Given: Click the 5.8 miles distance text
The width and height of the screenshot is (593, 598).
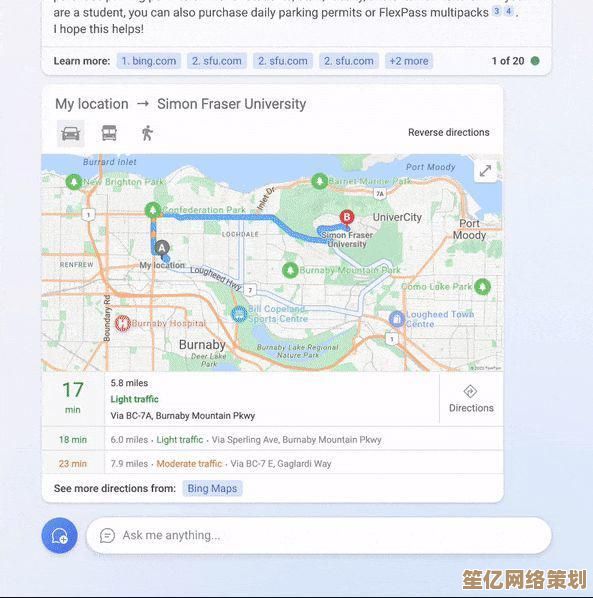Looking at the screenshot, I should click(129, 383).
